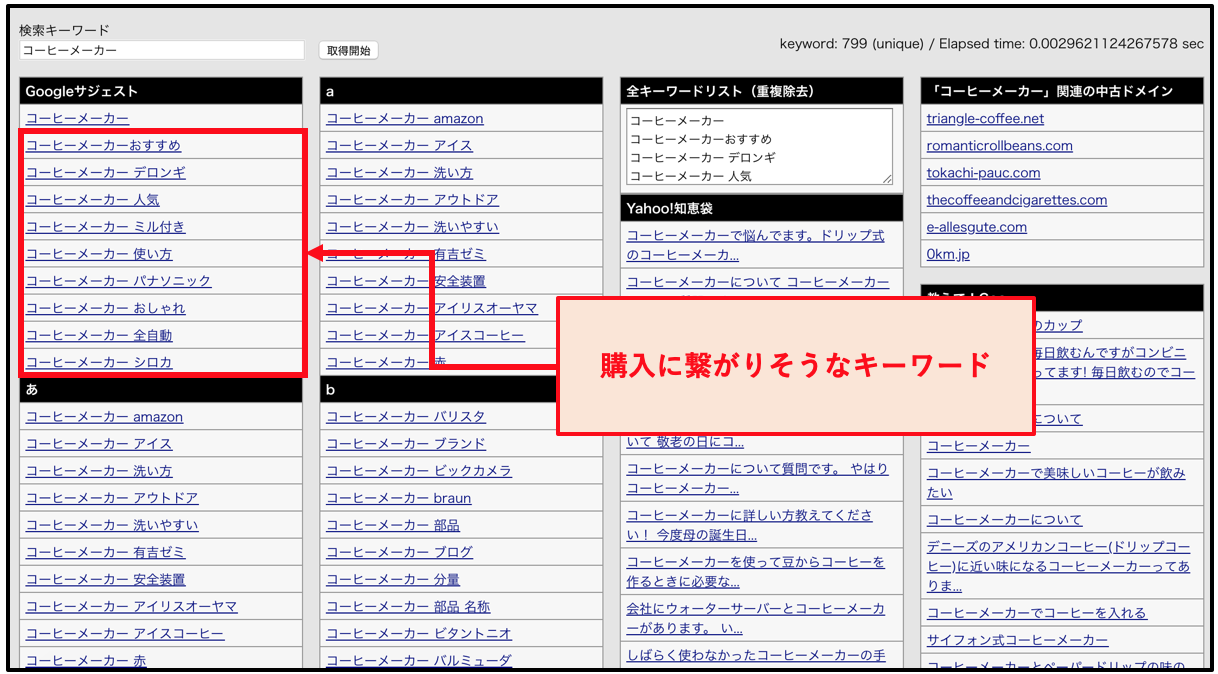The width and height of the screenshot is (1218, 674).
Task: Select コーヒーメーカー アイリスオーヤマ in the あ section
Action: (x=131, y=606)
